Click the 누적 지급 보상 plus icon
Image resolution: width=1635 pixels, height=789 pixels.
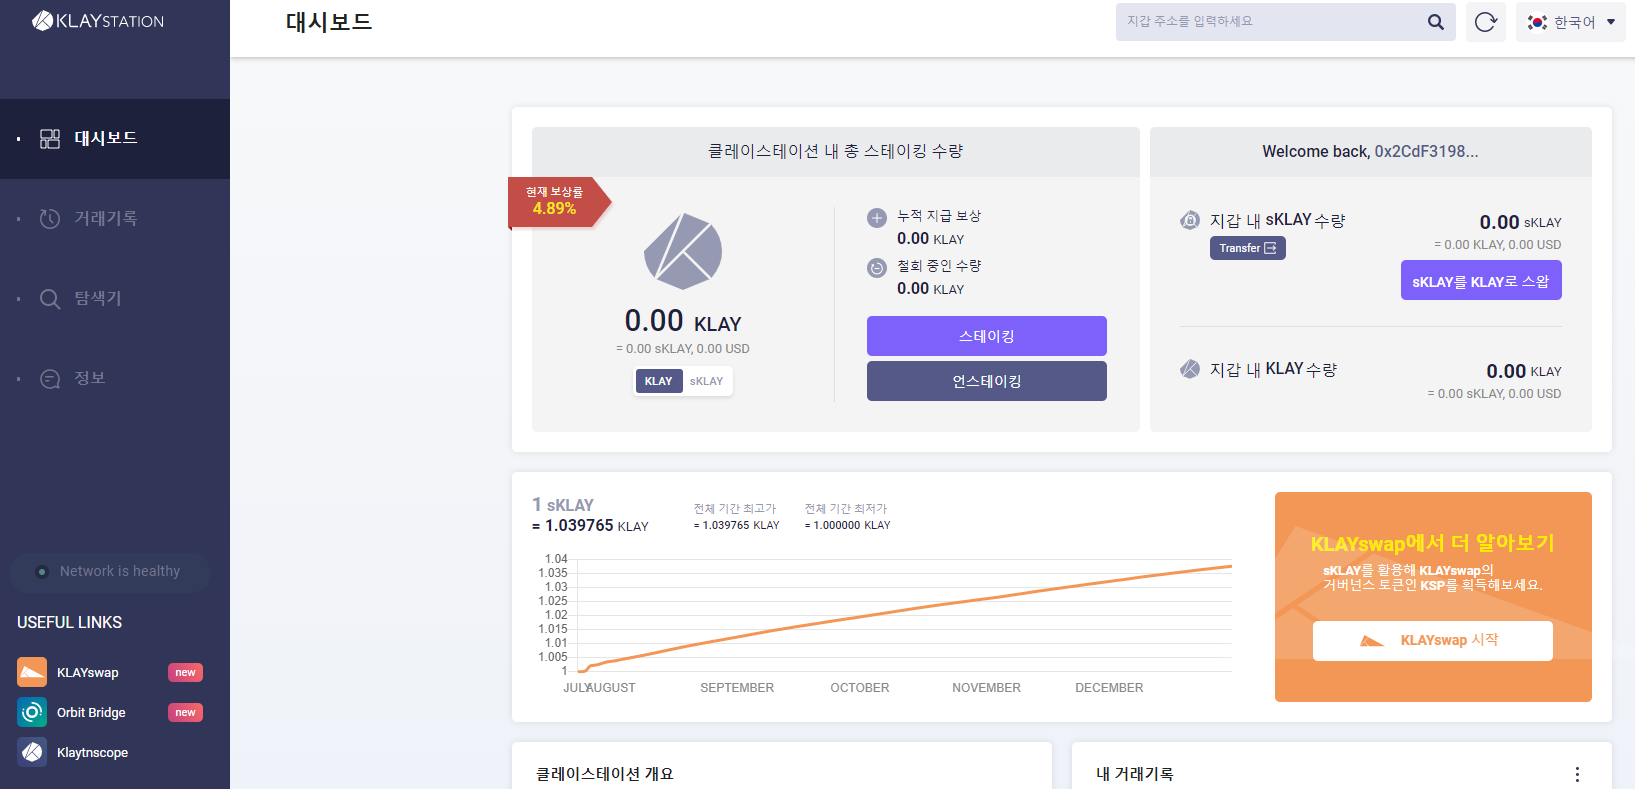[x=877, y=218]
